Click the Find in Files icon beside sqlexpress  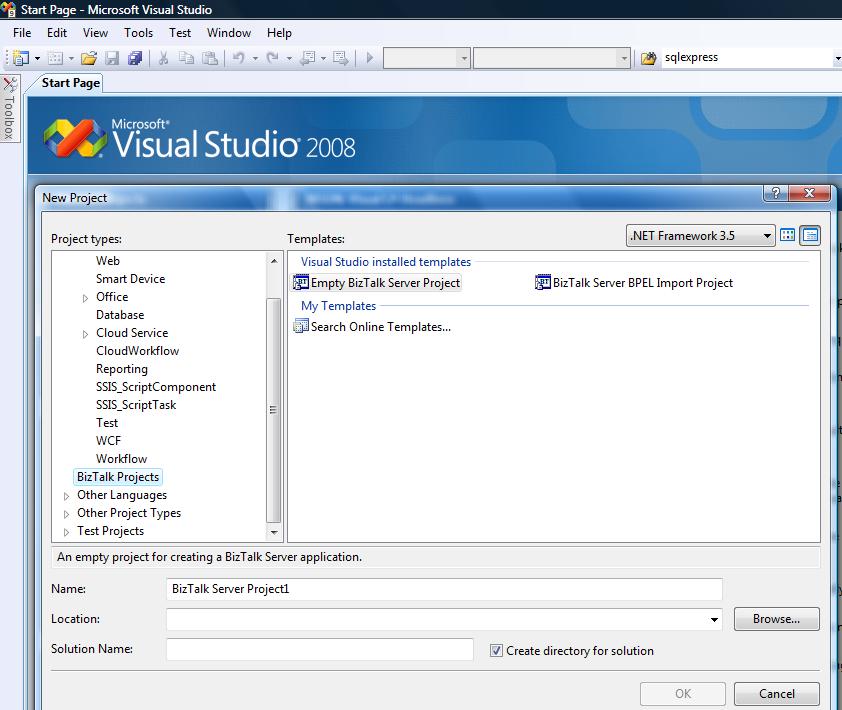tap(649, 57)
